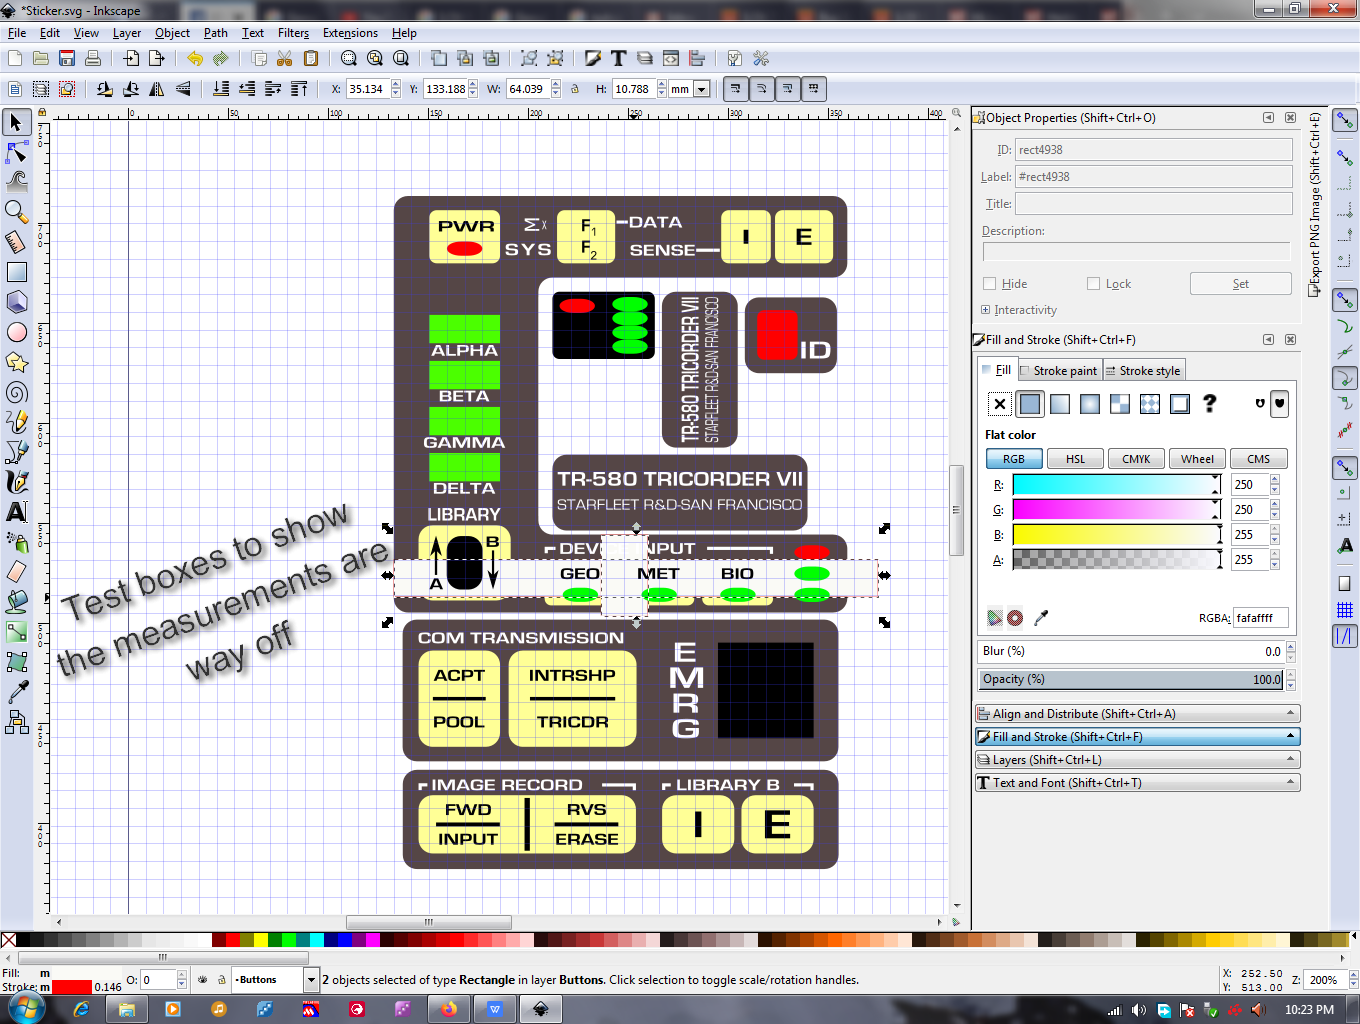Switch to the Stroke paint tab
This screenshot has height=1024, width=1360.
pyautogui.click(x=1060, y=371)
